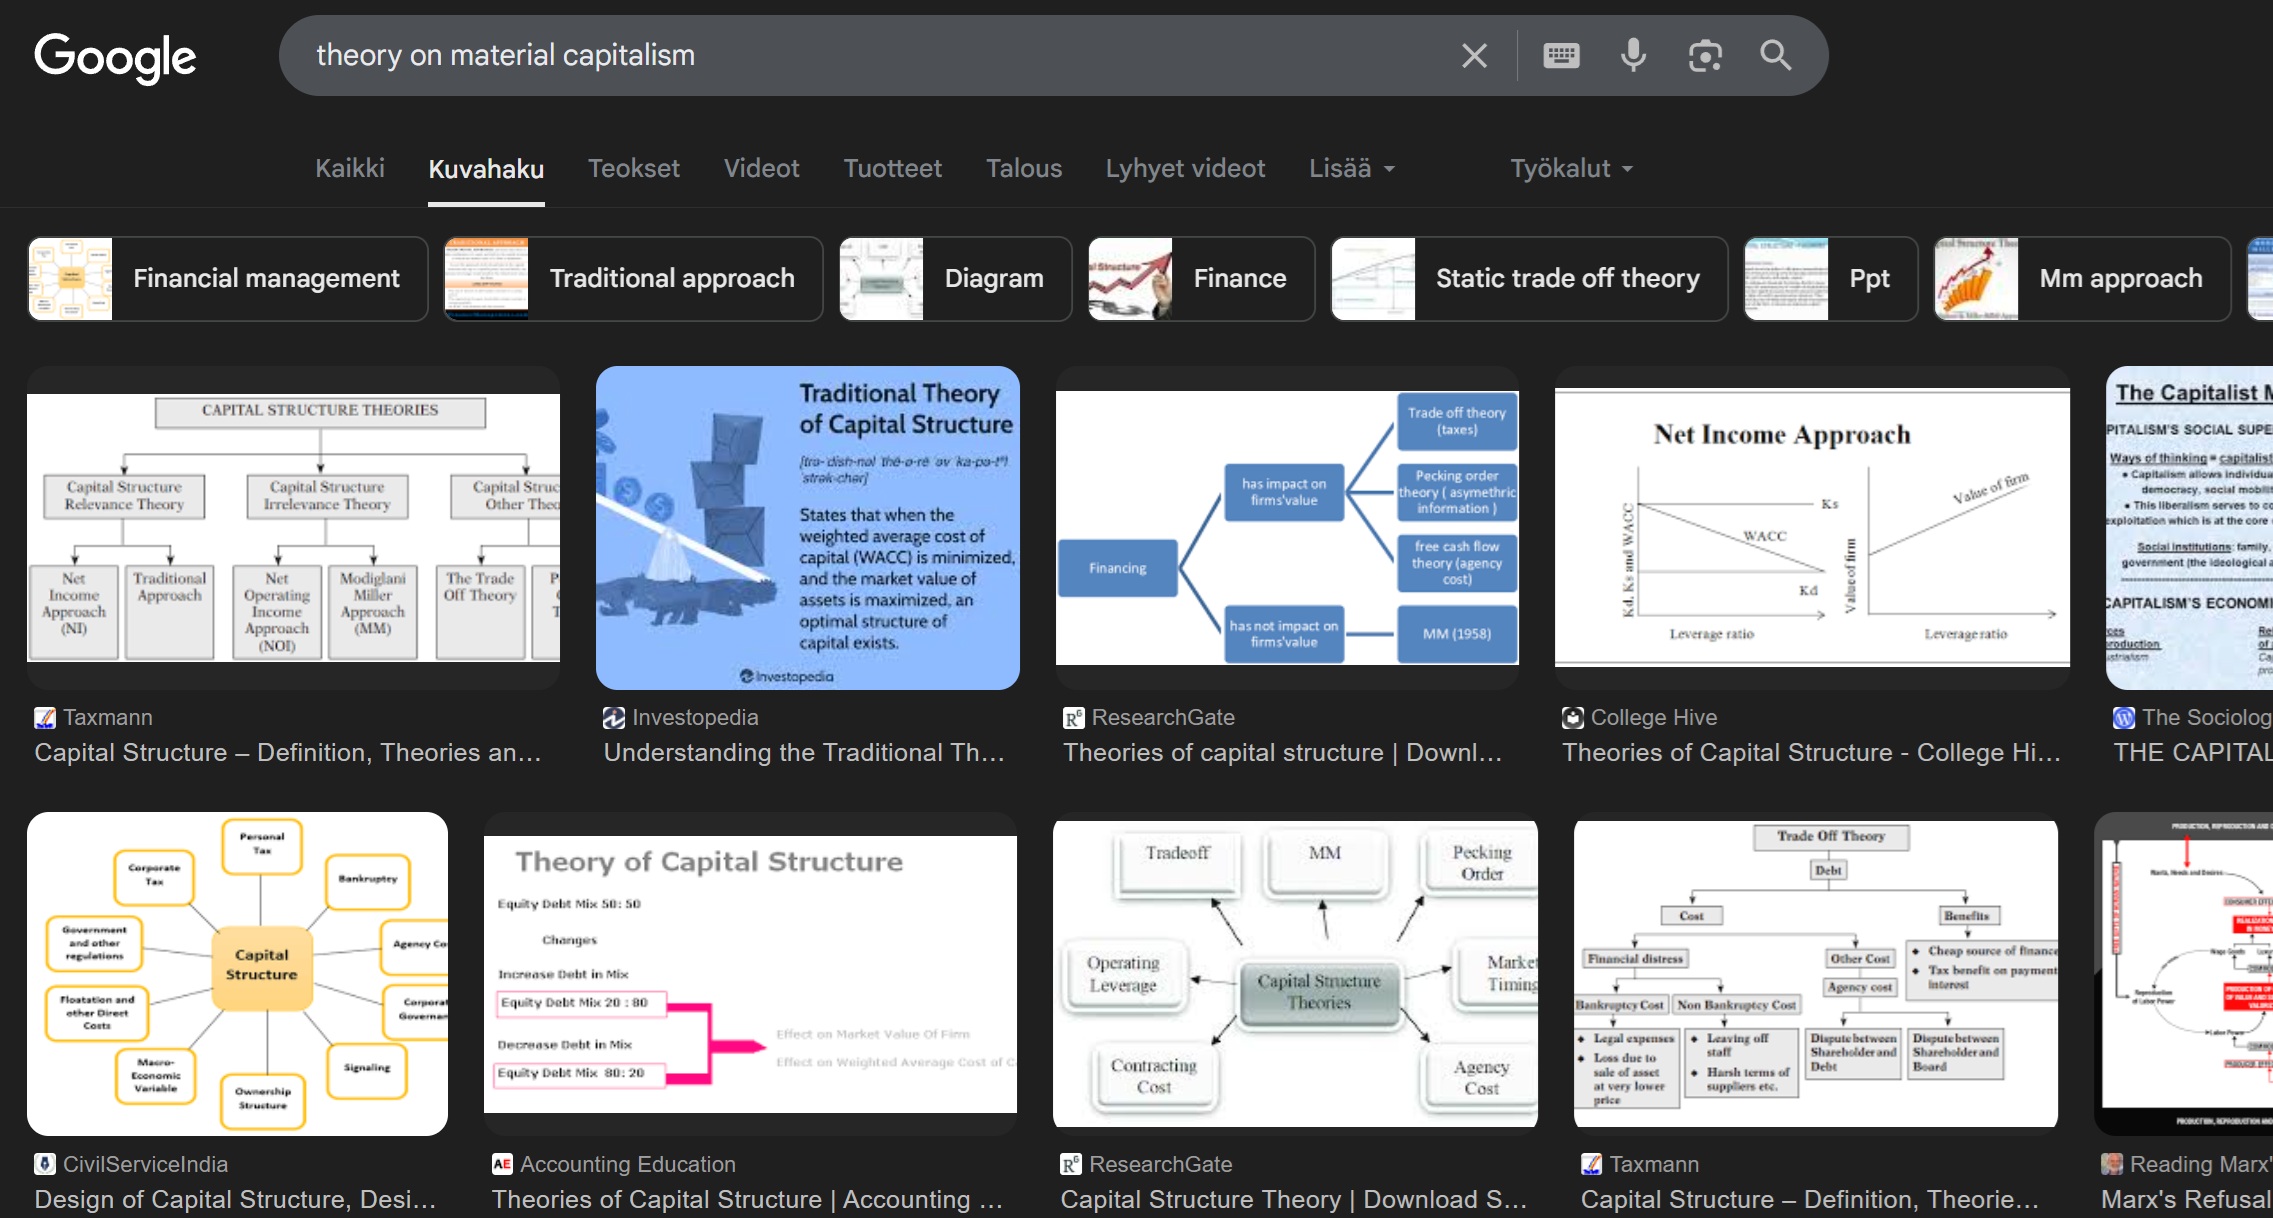Open 'Theories of capital structure | Downl…' link
Viewport: 2273px width, 1218px height.
point(1283,752)
